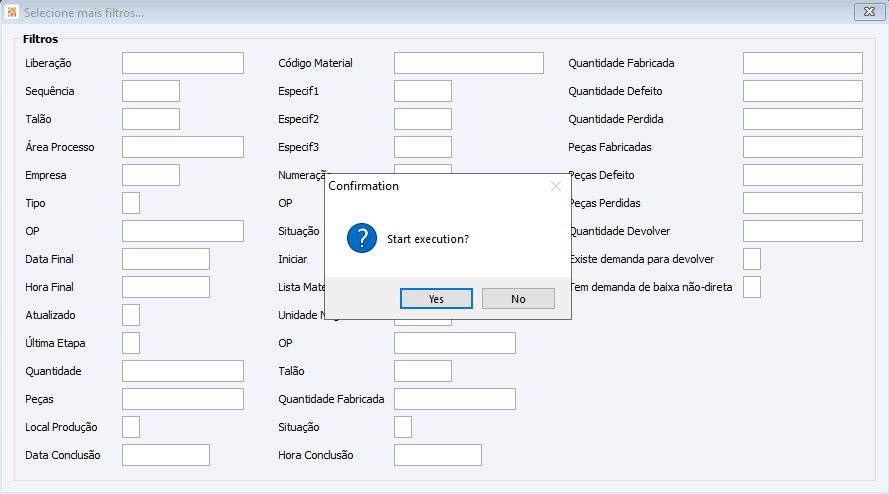Toggle 'Tem demanda de baixa não-direta' checkbox
The height and width of the screenshot is (494, 889).
(752, 287)
